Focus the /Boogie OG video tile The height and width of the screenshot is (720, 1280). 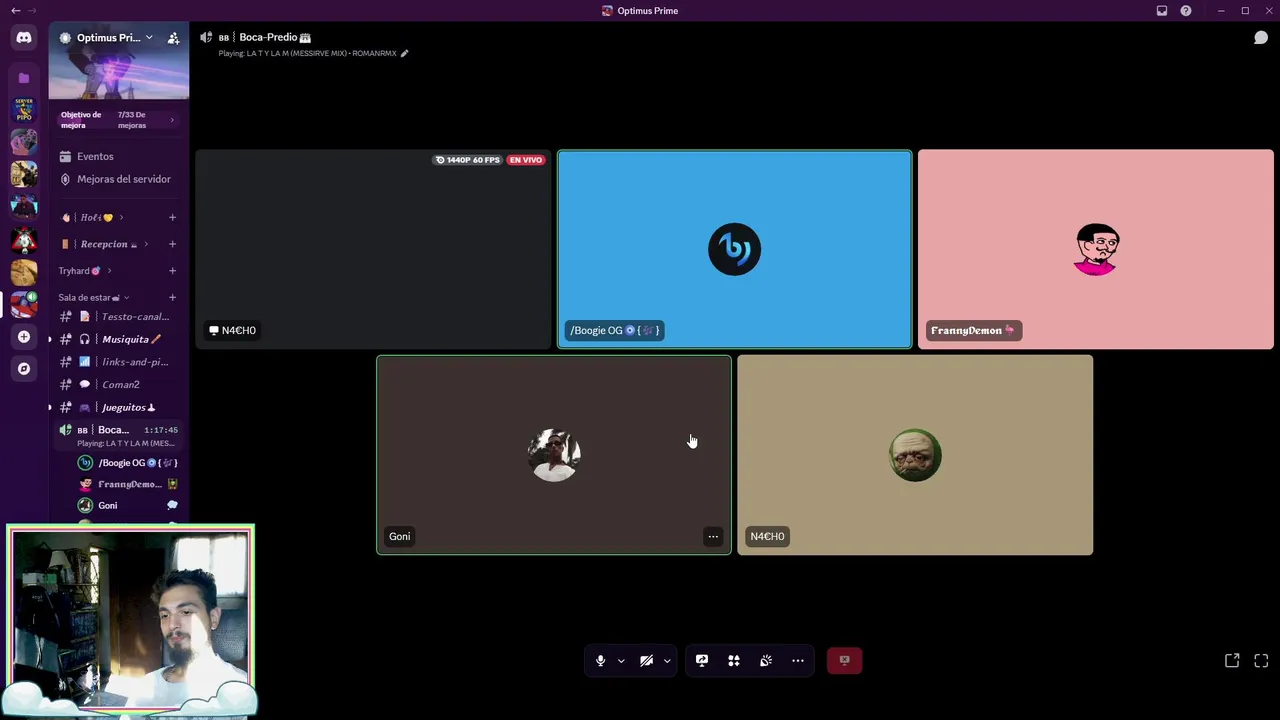pos(734,249)
